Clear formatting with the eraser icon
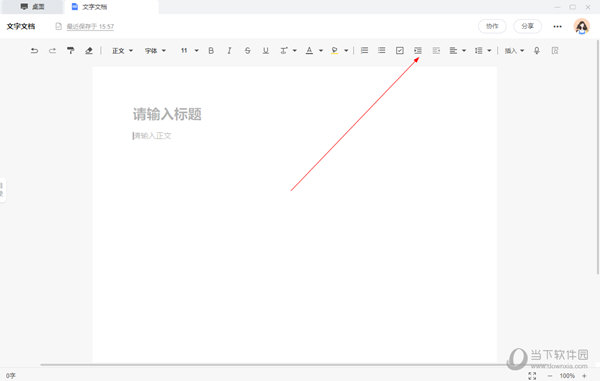 click(89, 50)
